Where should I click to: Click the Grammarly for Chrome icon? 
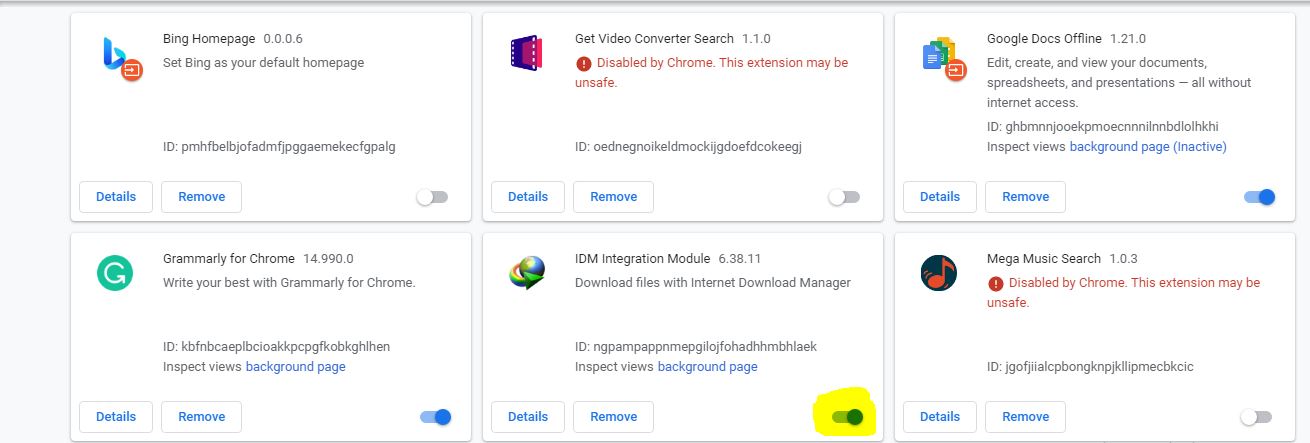tap(115, 273)
